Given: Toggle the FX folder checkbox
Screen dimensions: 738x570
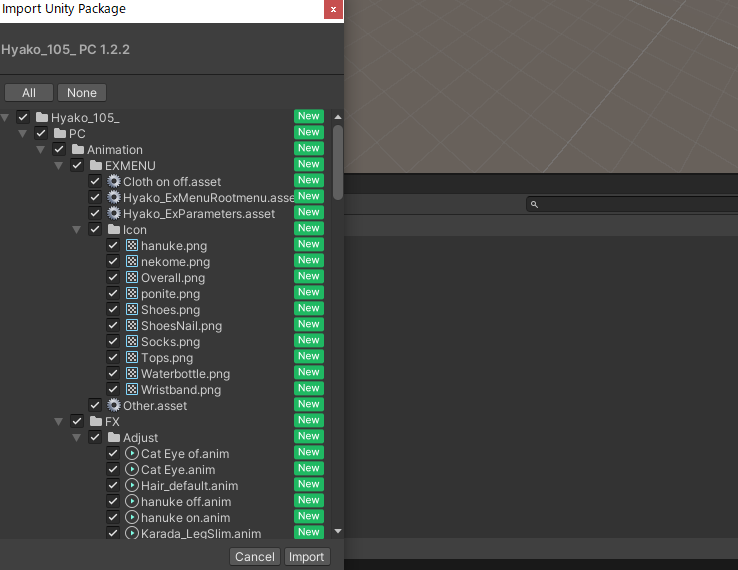Looking at the screenshot, I should click(77, 421).
